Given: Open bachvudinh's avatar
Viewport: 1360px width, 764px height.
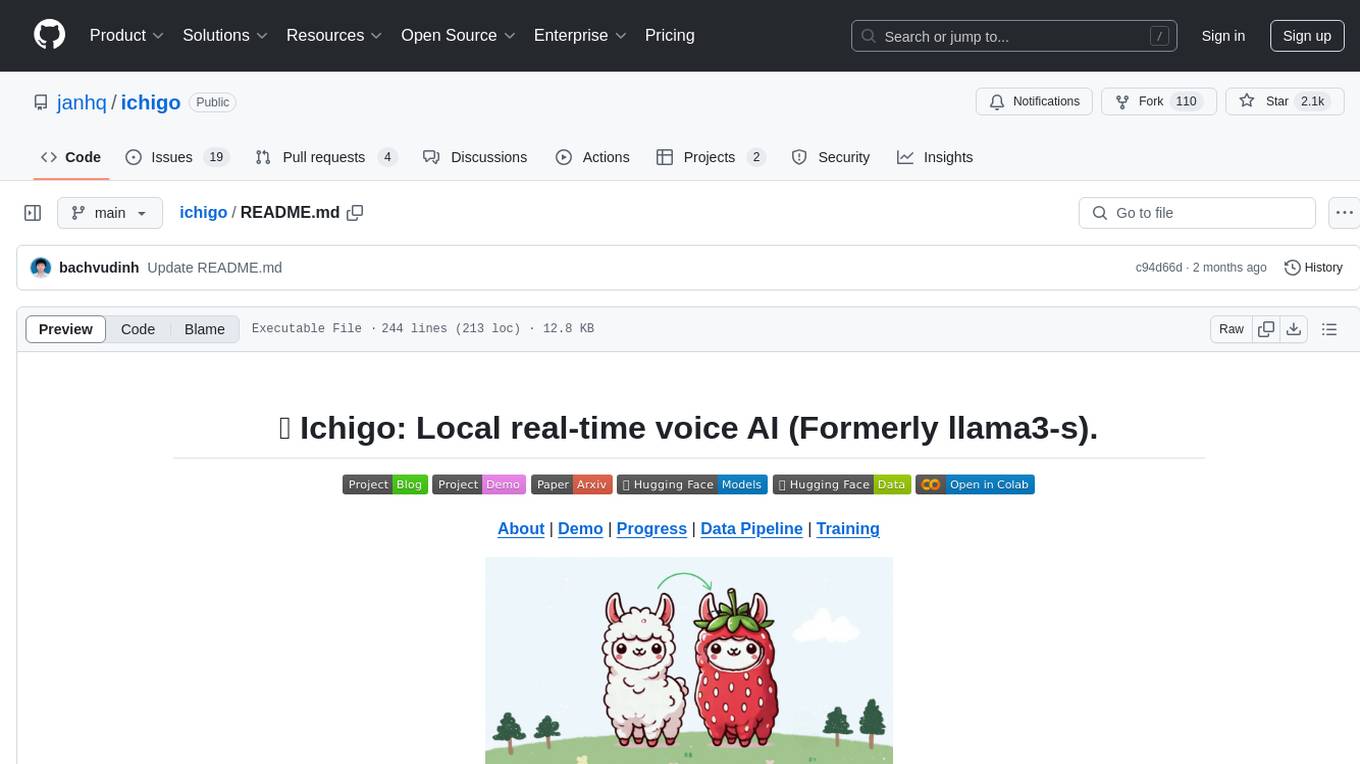Looking at the screenshot, I should point(41,267).
